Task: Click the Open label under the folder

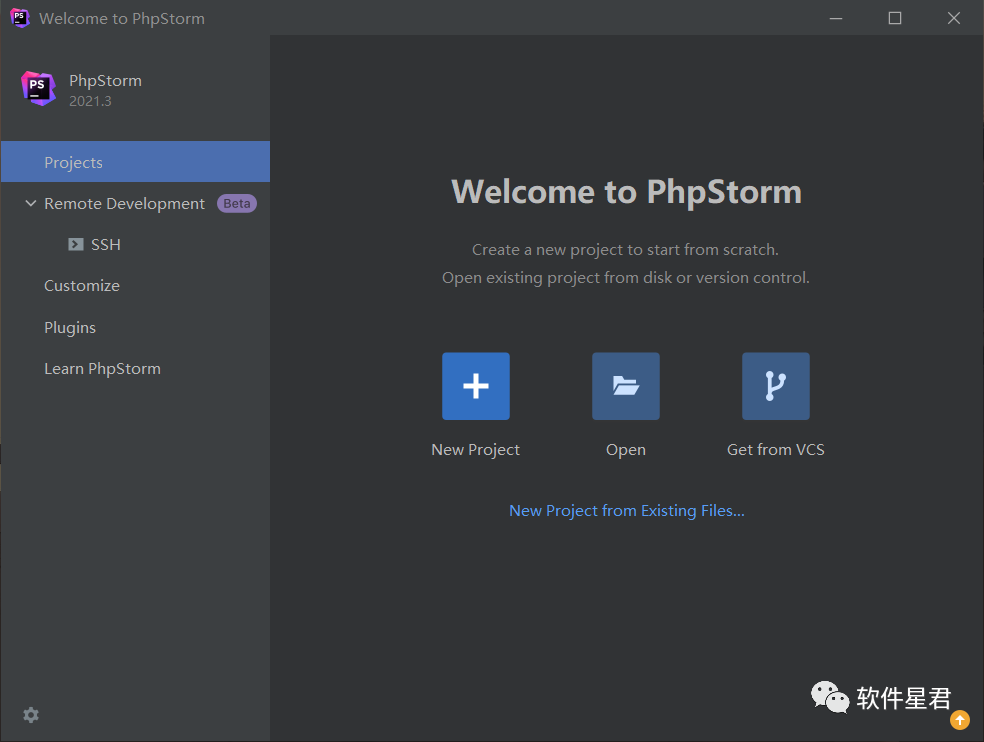Action: pos(626,450)
